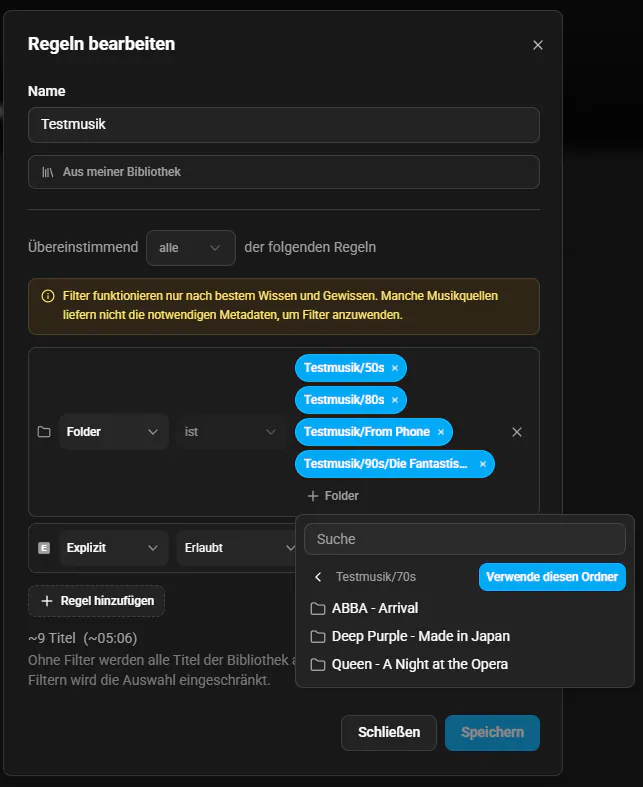Viewport: 643px width, 787px height.
Task: Open the Folder rule type dropdown
Action: pyautogui.click(x=113, y=432)
